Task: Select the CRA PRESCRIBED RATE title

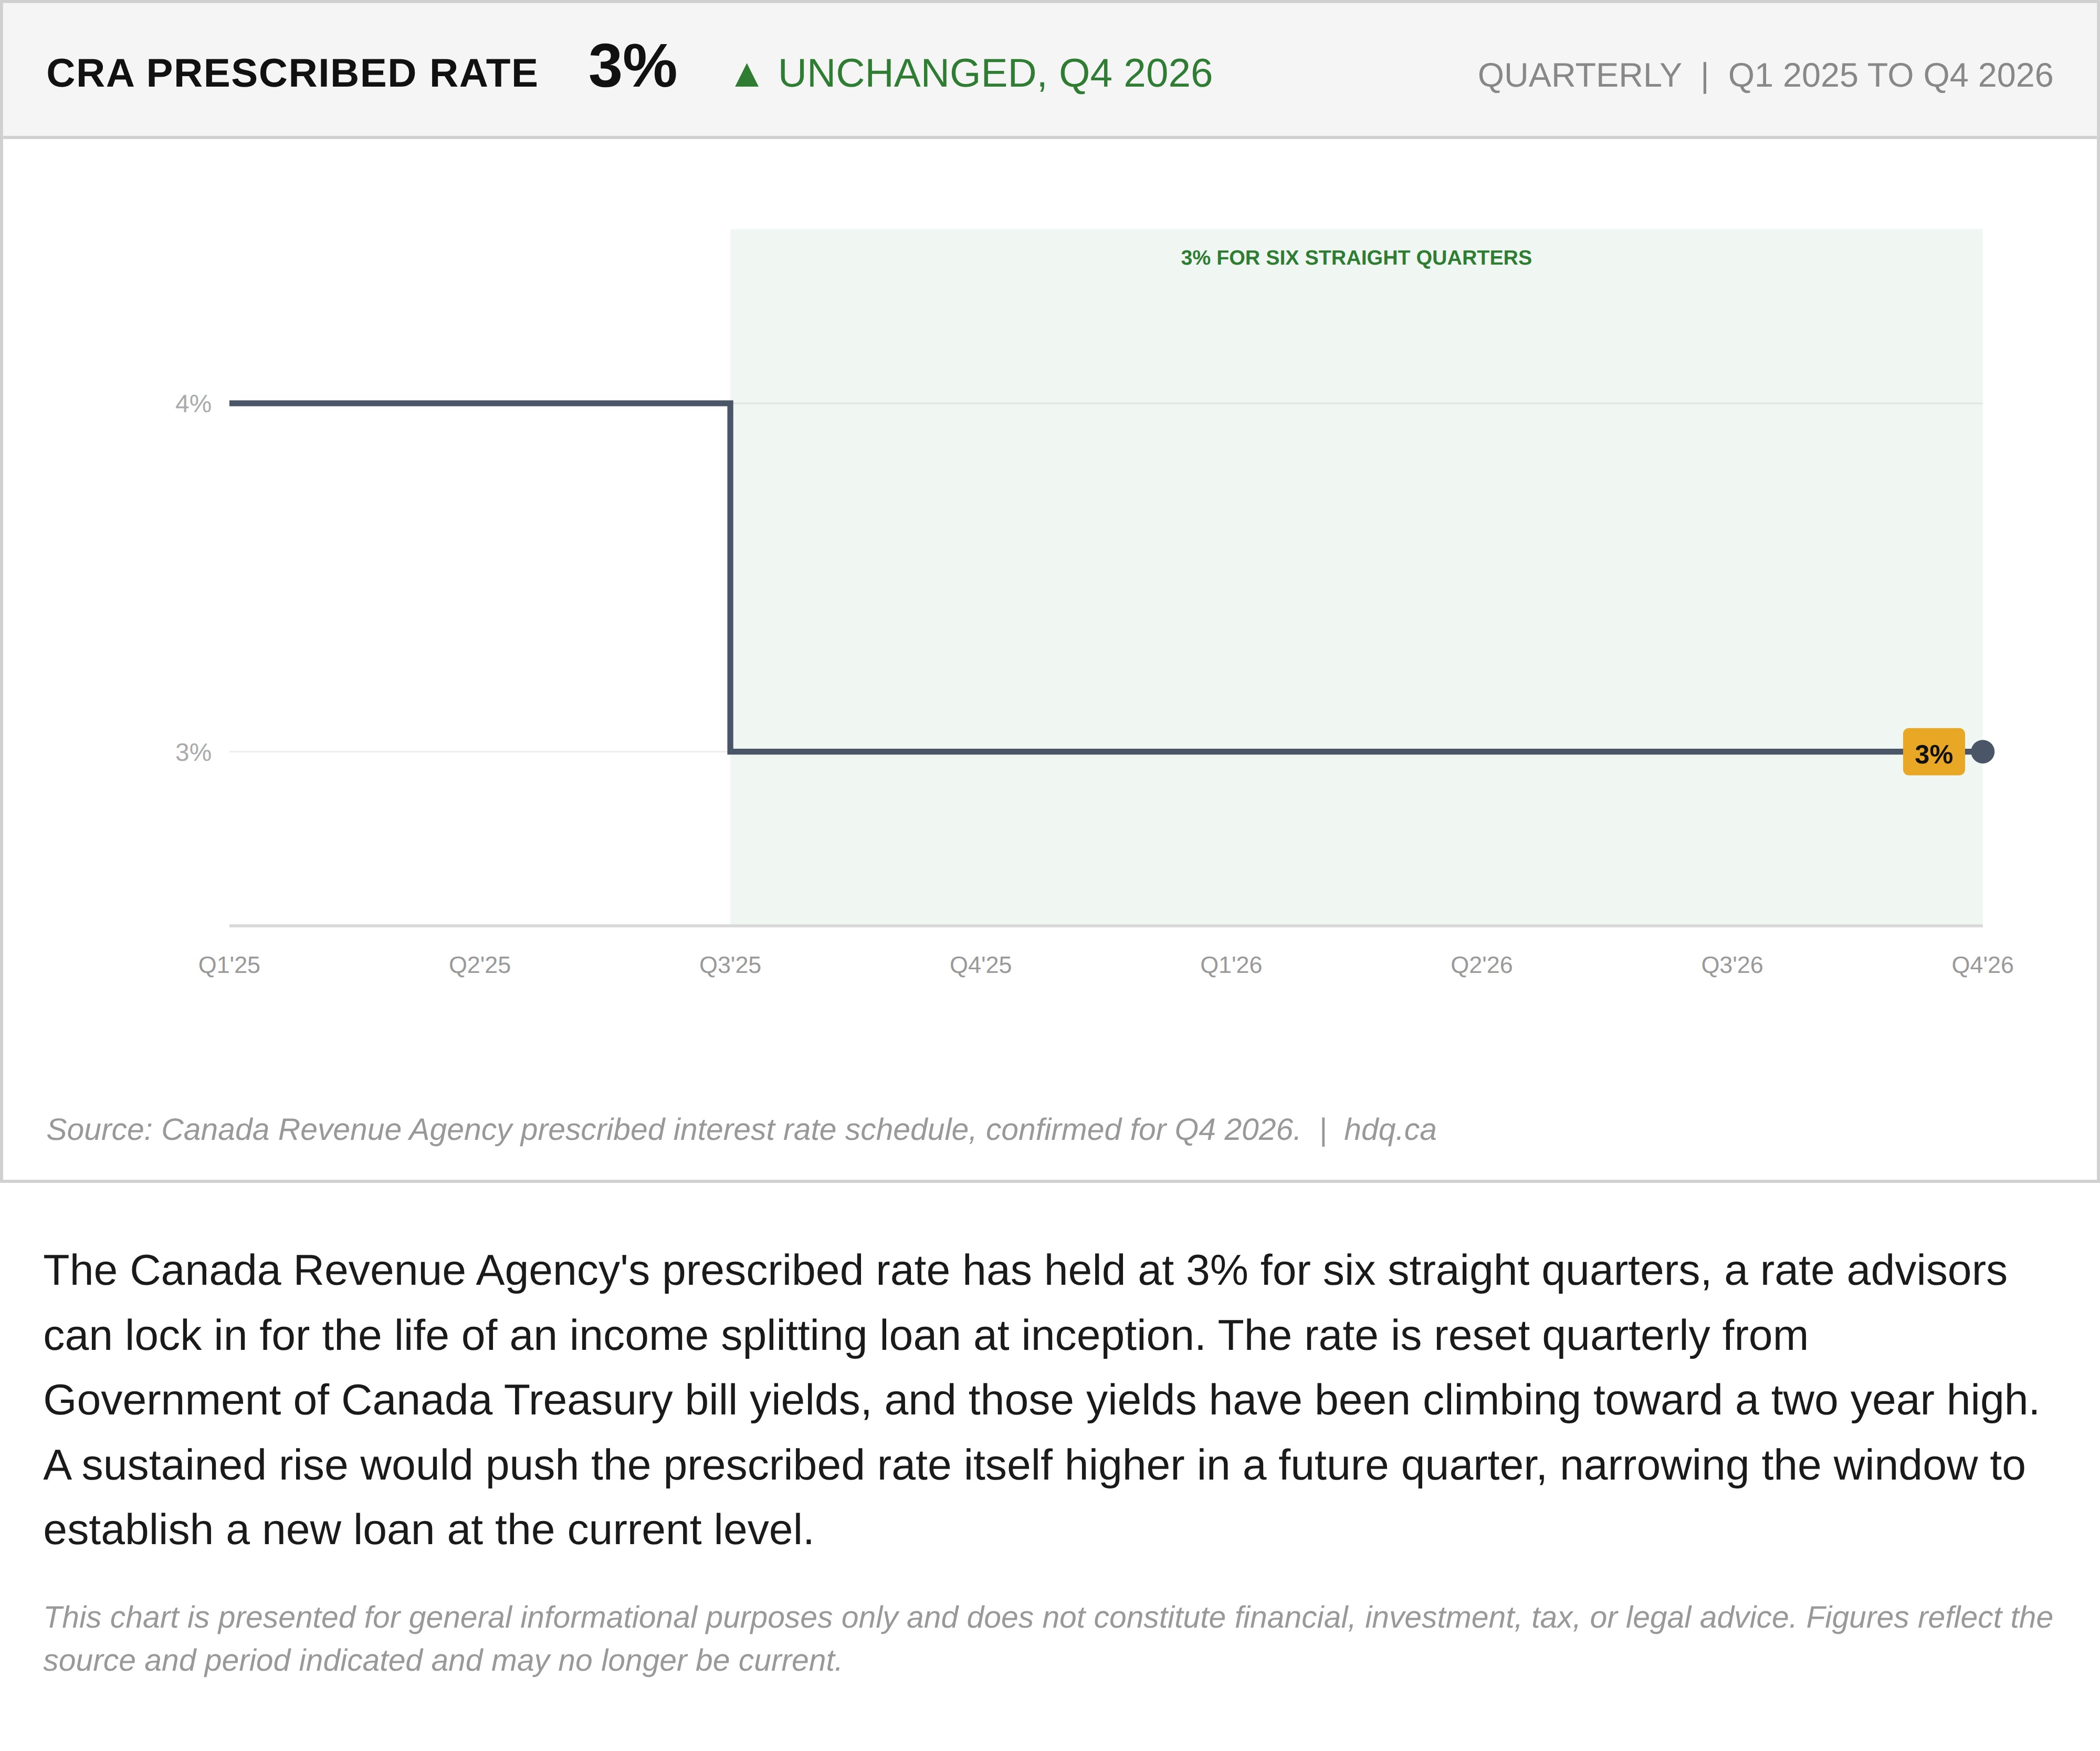Action: pyautogui.click(x=292, y=74)
